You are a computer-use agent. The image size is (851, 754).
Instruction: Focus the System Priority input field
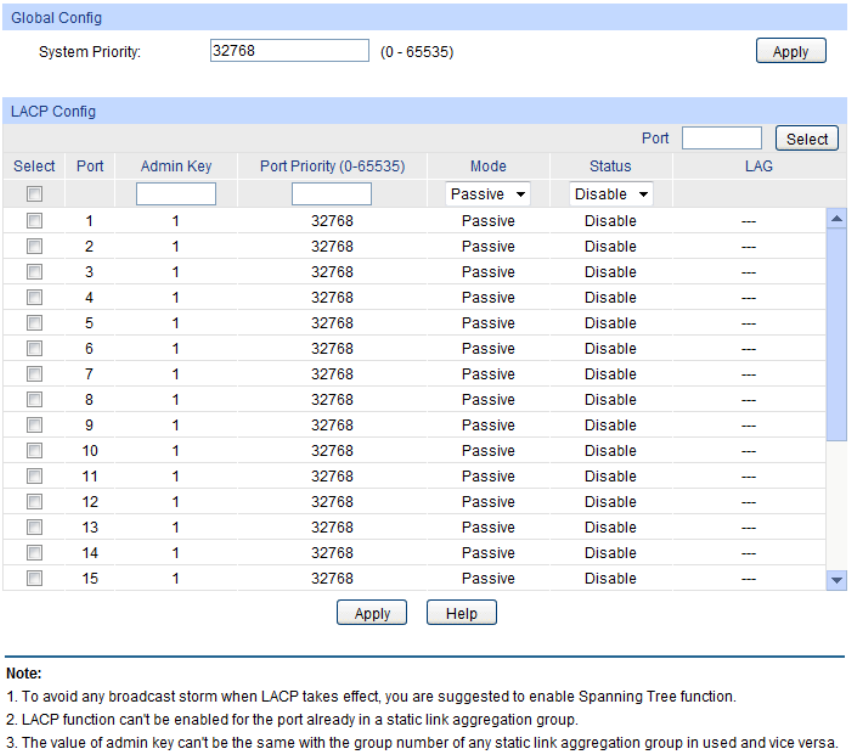(x=289, y=51)
